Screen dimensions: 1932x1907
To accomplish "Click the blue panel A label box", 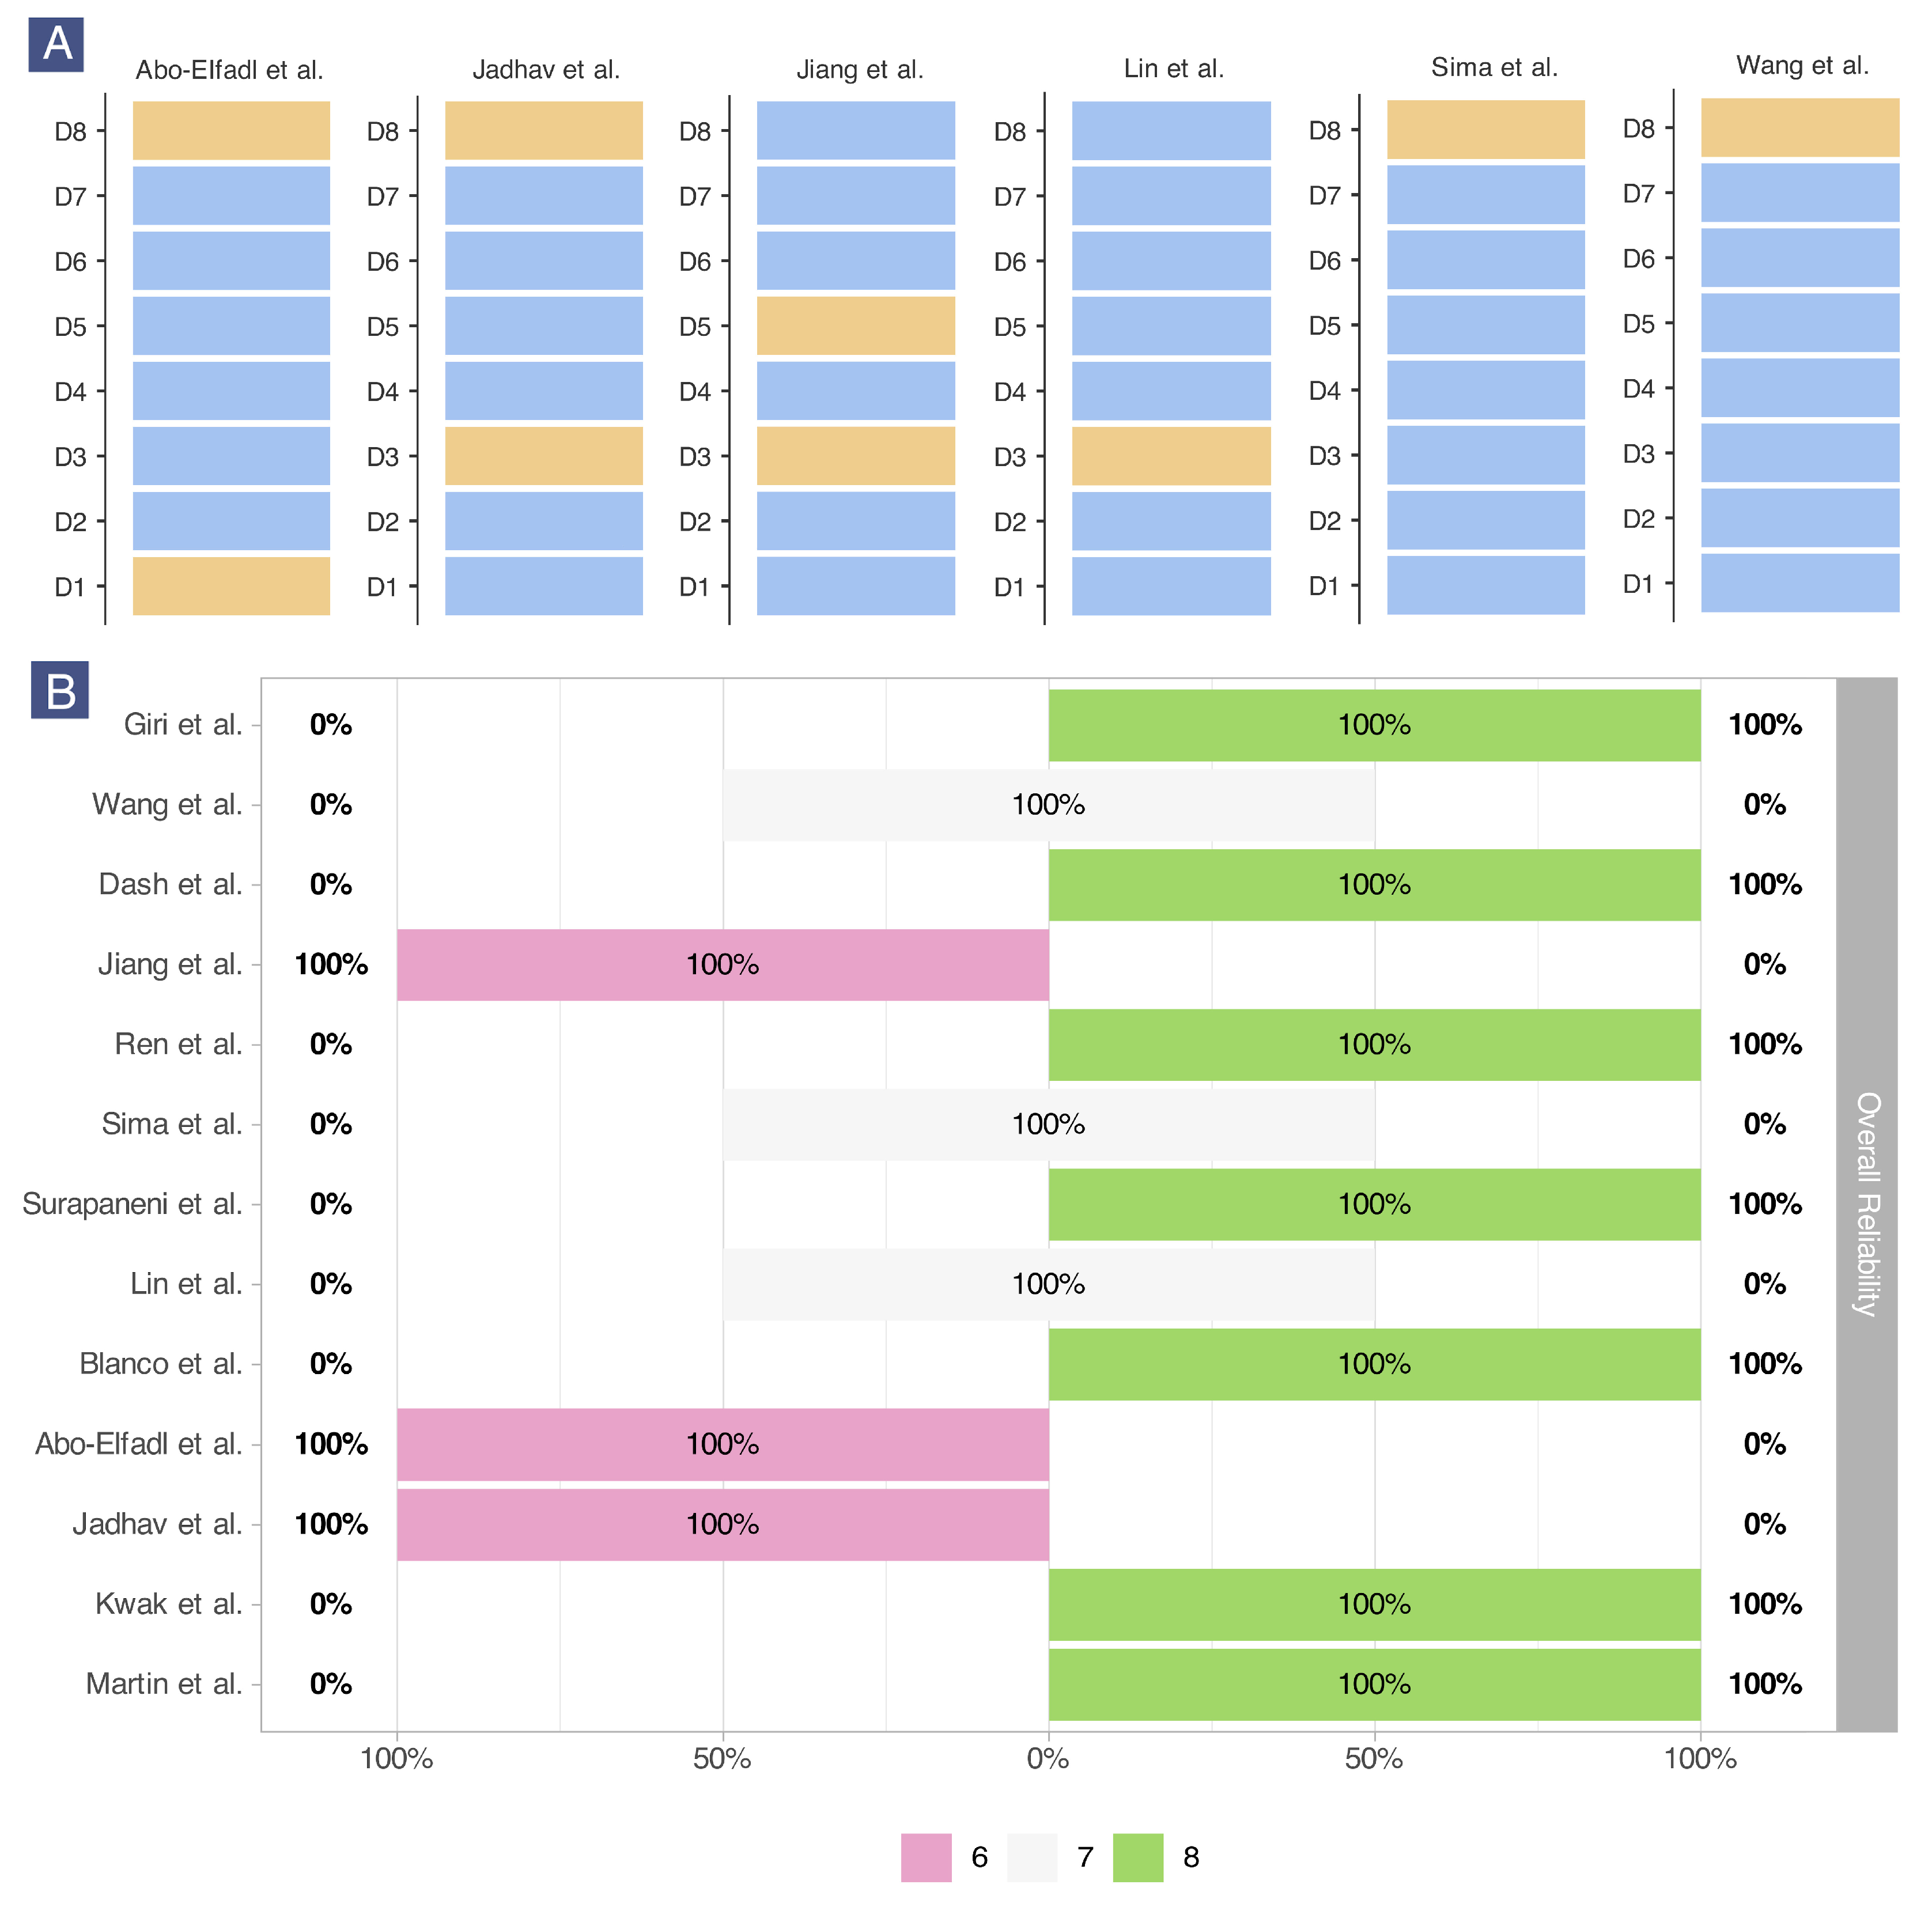I will coord(56,45).
